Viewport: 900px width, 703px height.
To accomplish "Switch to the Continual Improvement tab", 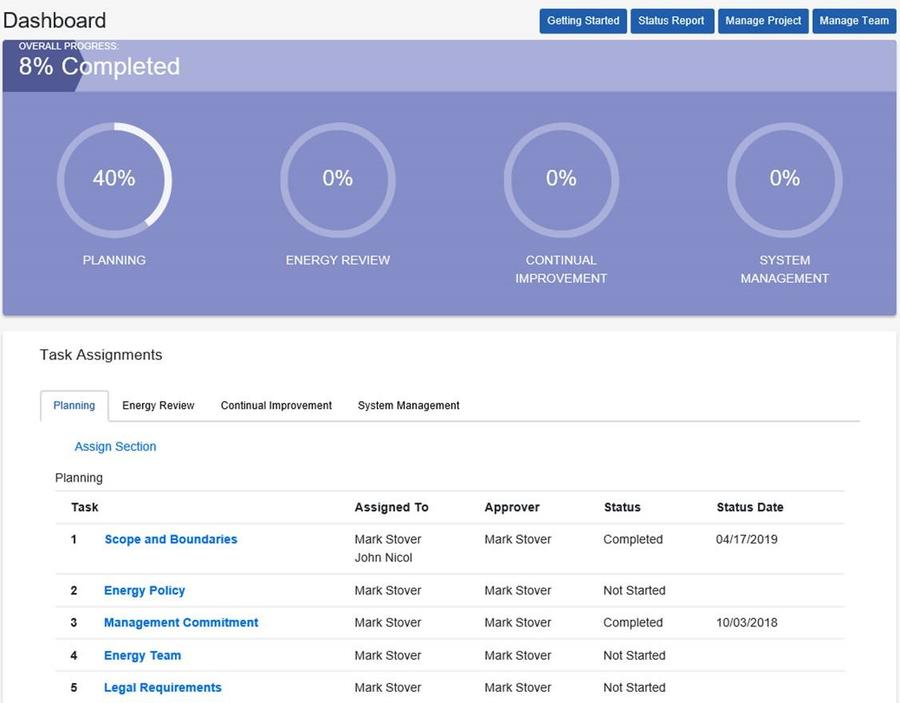I will (276, 406).
